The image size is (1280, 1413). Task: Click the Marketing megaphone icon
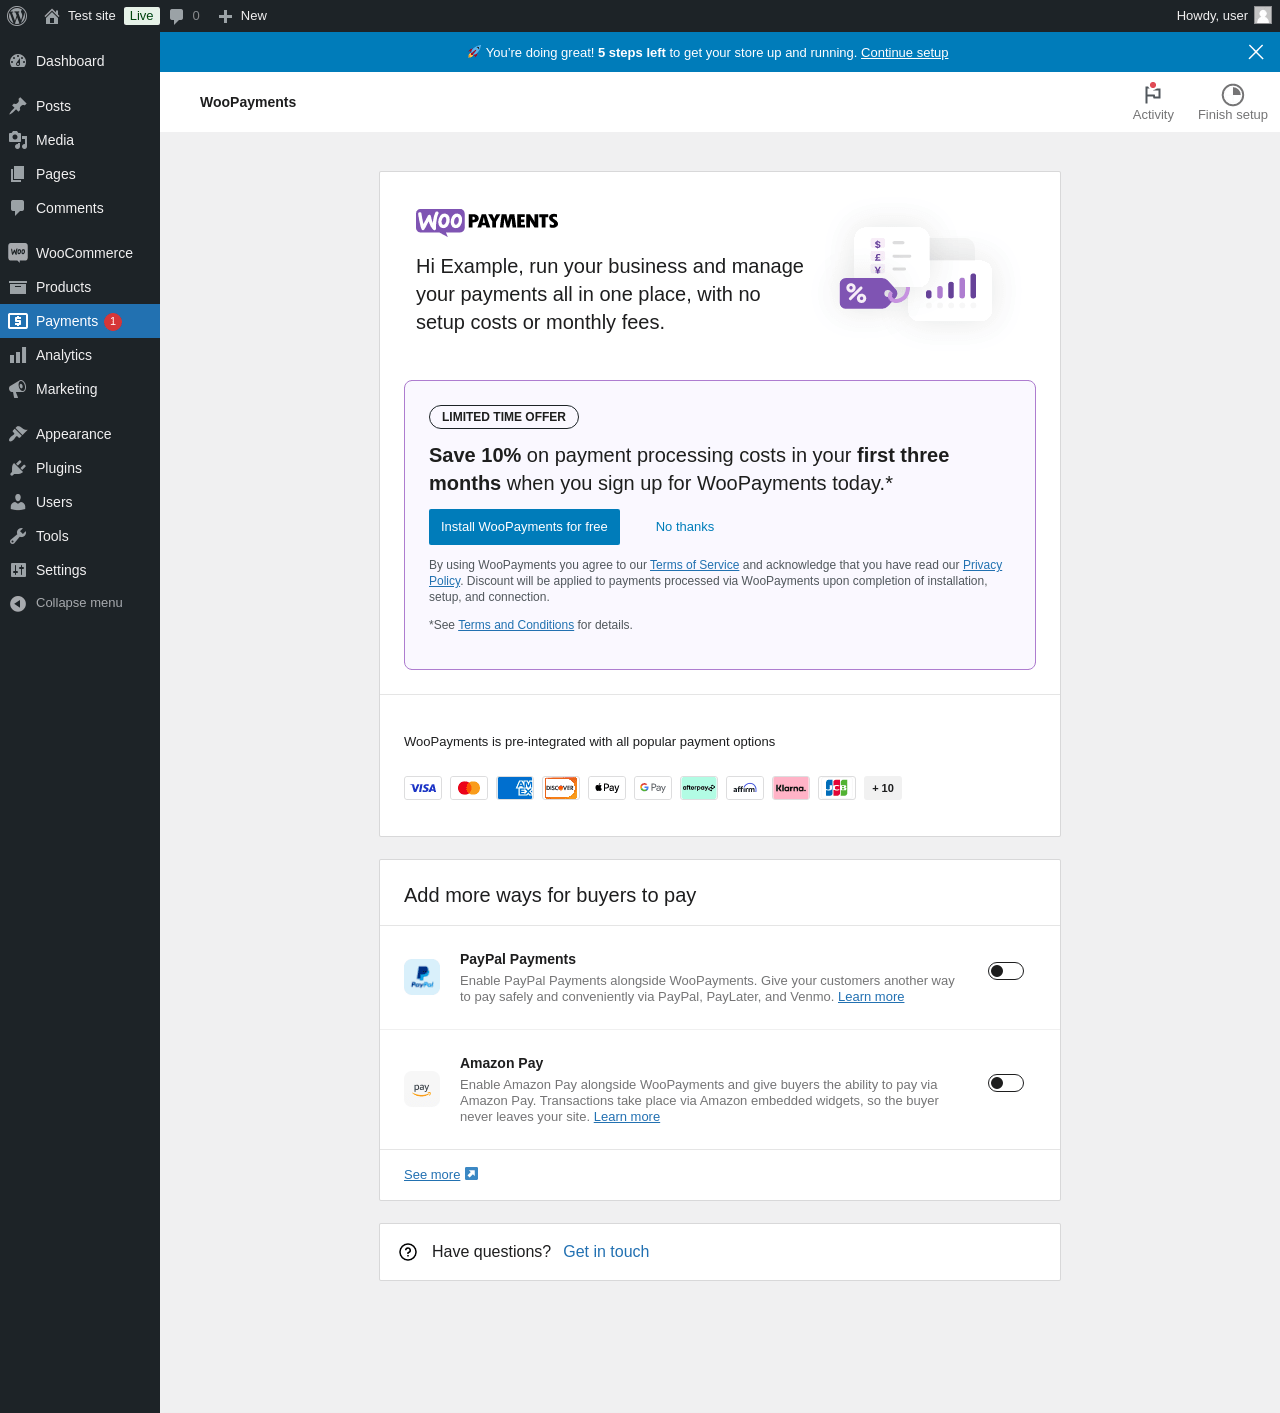pos(18,389)
